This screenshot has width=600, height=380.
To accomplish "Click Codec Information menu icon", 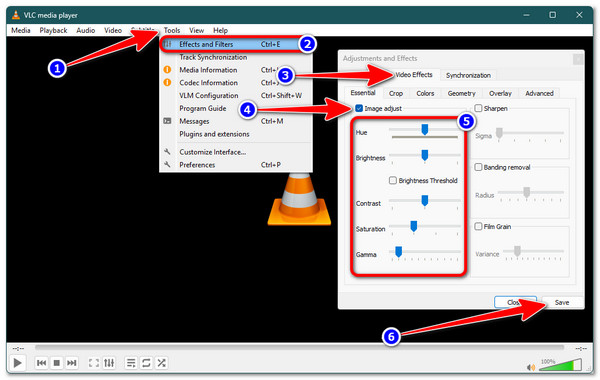I will point(167,82).
